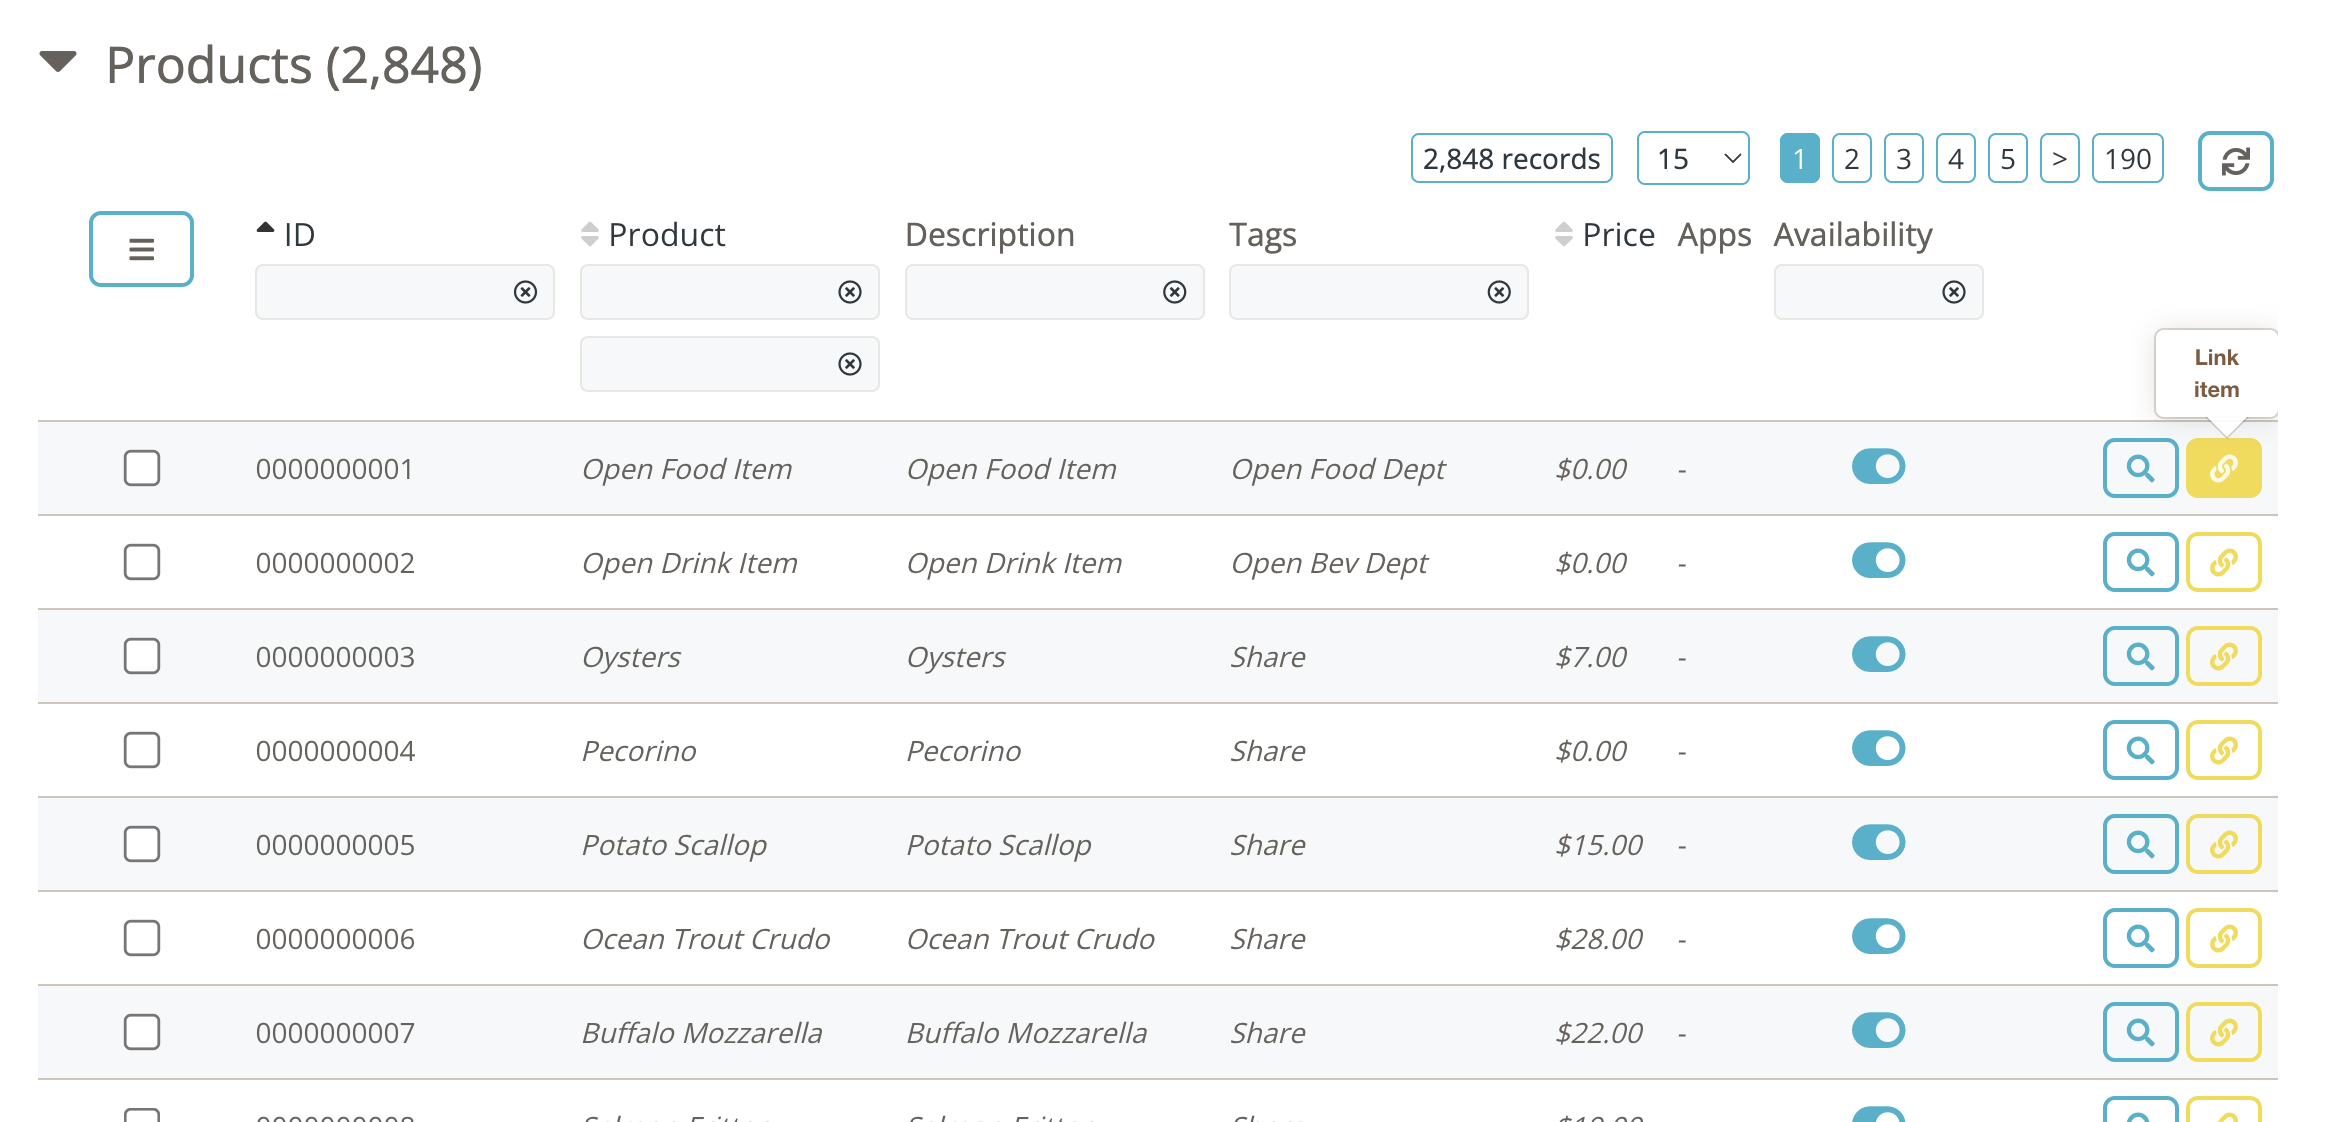View details of Open Drink Item

tap(2140, 562)
